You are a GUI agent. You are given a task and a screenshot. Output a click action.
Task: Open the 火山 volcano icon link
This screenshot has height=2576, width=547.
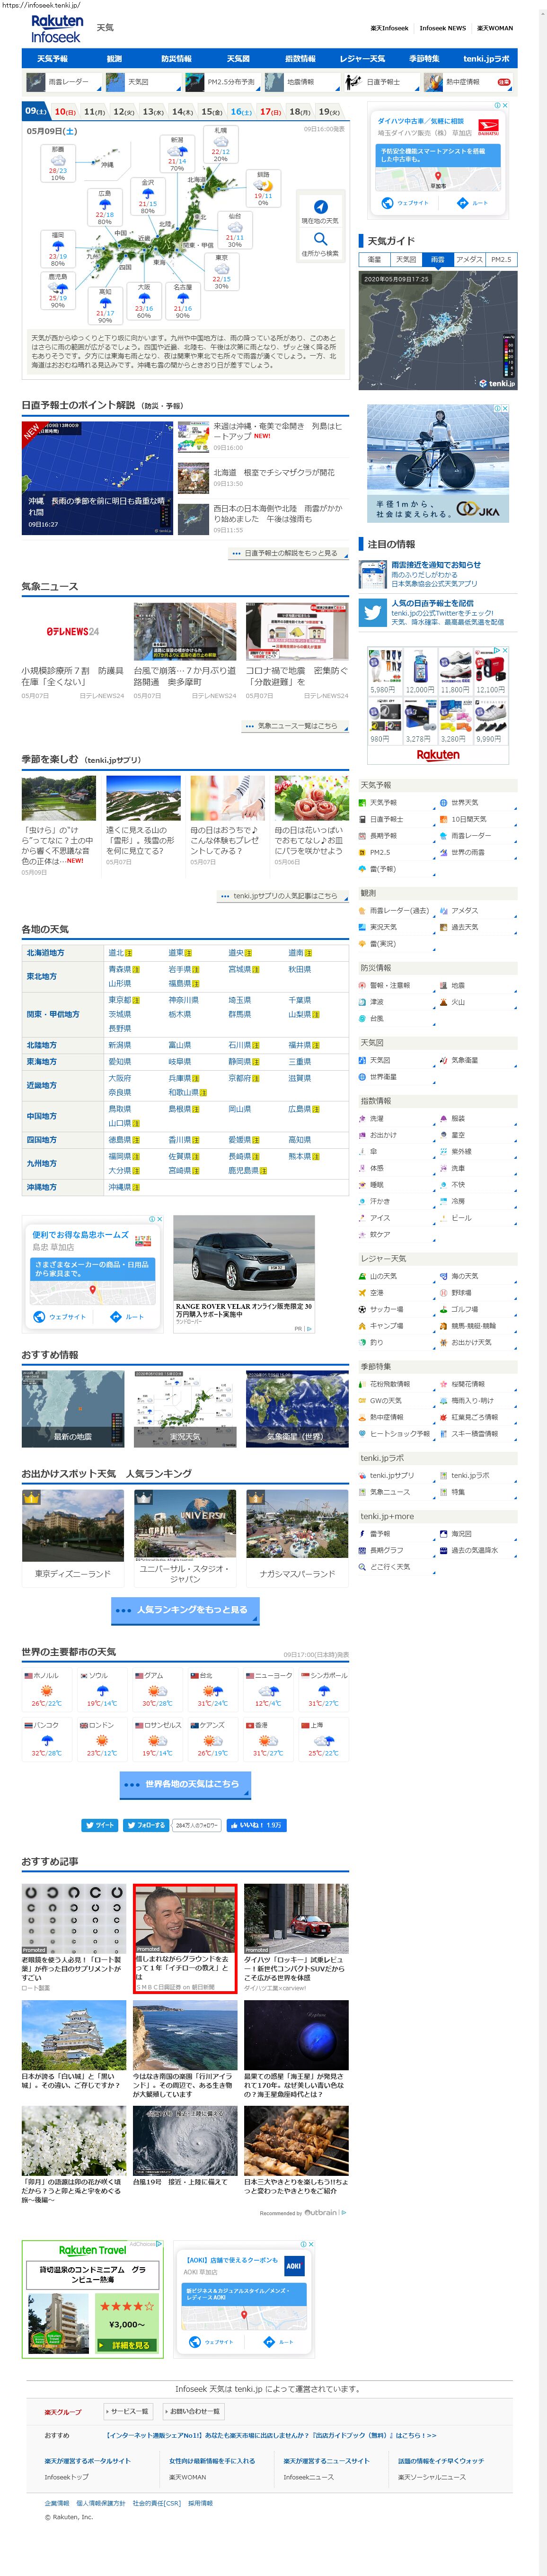tap(443, 1001)
